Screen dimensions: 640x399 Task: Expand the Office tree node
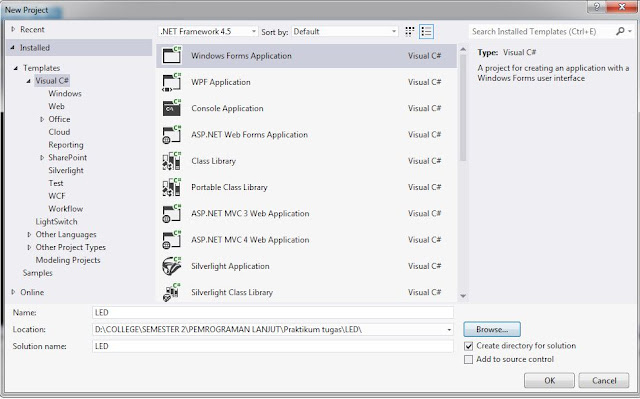42,119
